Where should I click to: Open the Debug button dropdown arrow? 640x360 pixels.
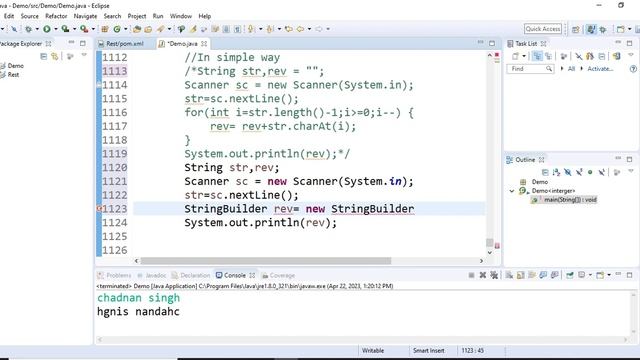tap(37, 29)
